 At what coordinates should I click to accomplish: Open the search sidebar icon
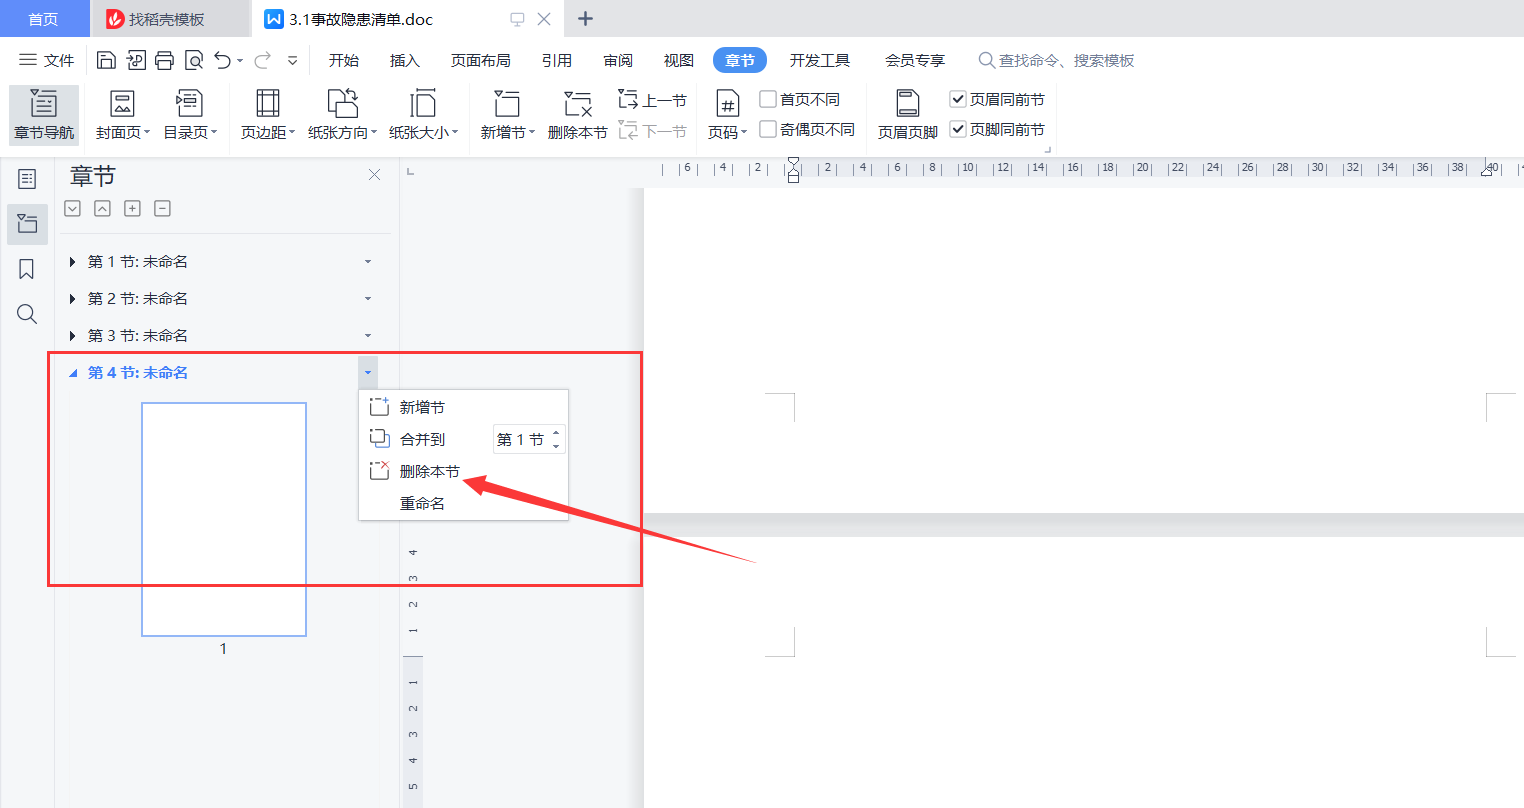click(x=27, y=314)
